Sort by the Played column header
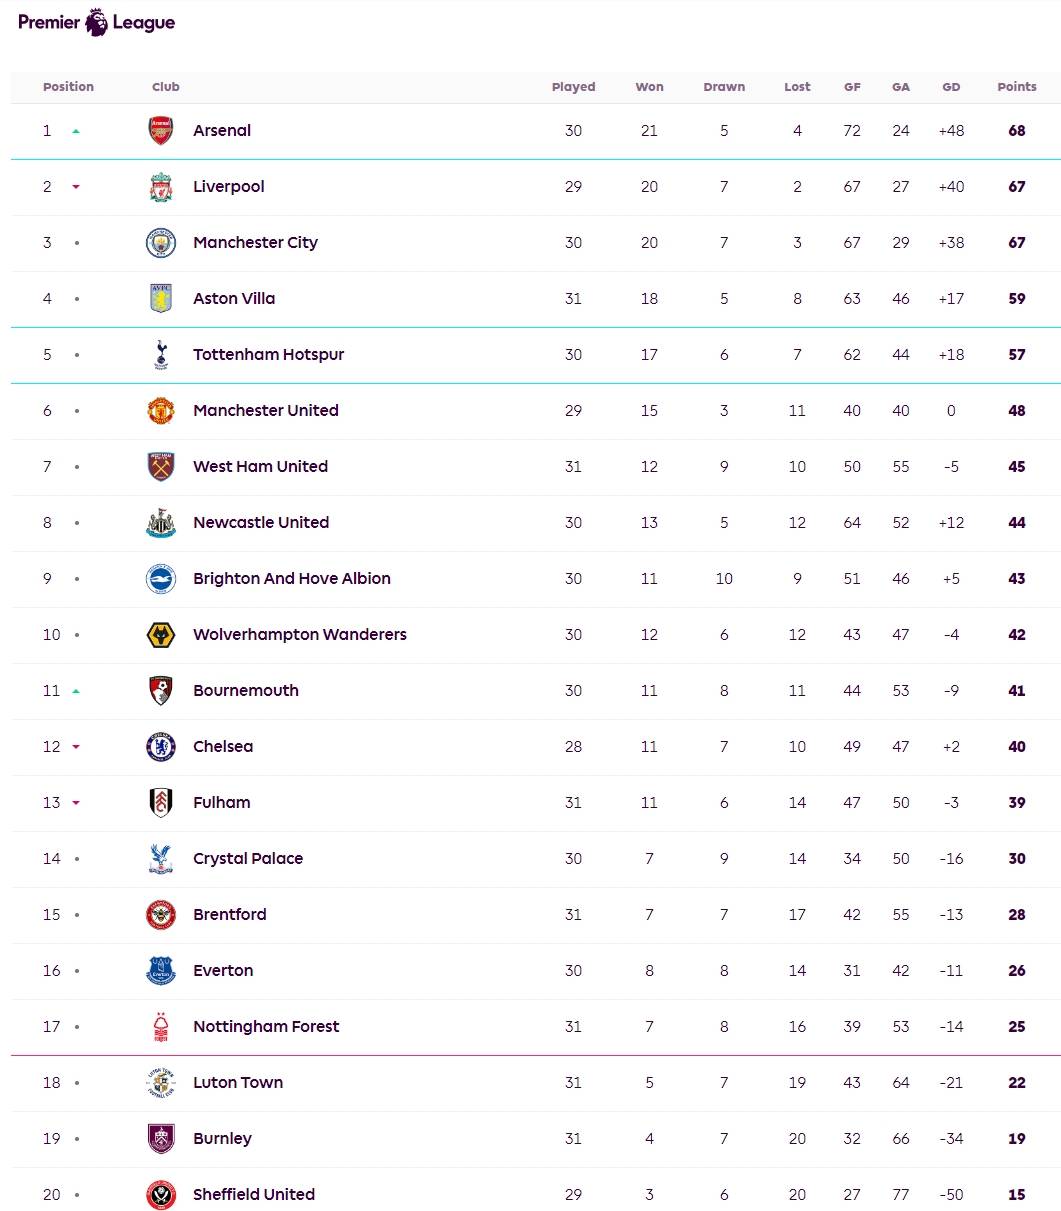The width and height of the screenshot is (1061, 1211). 573,87
